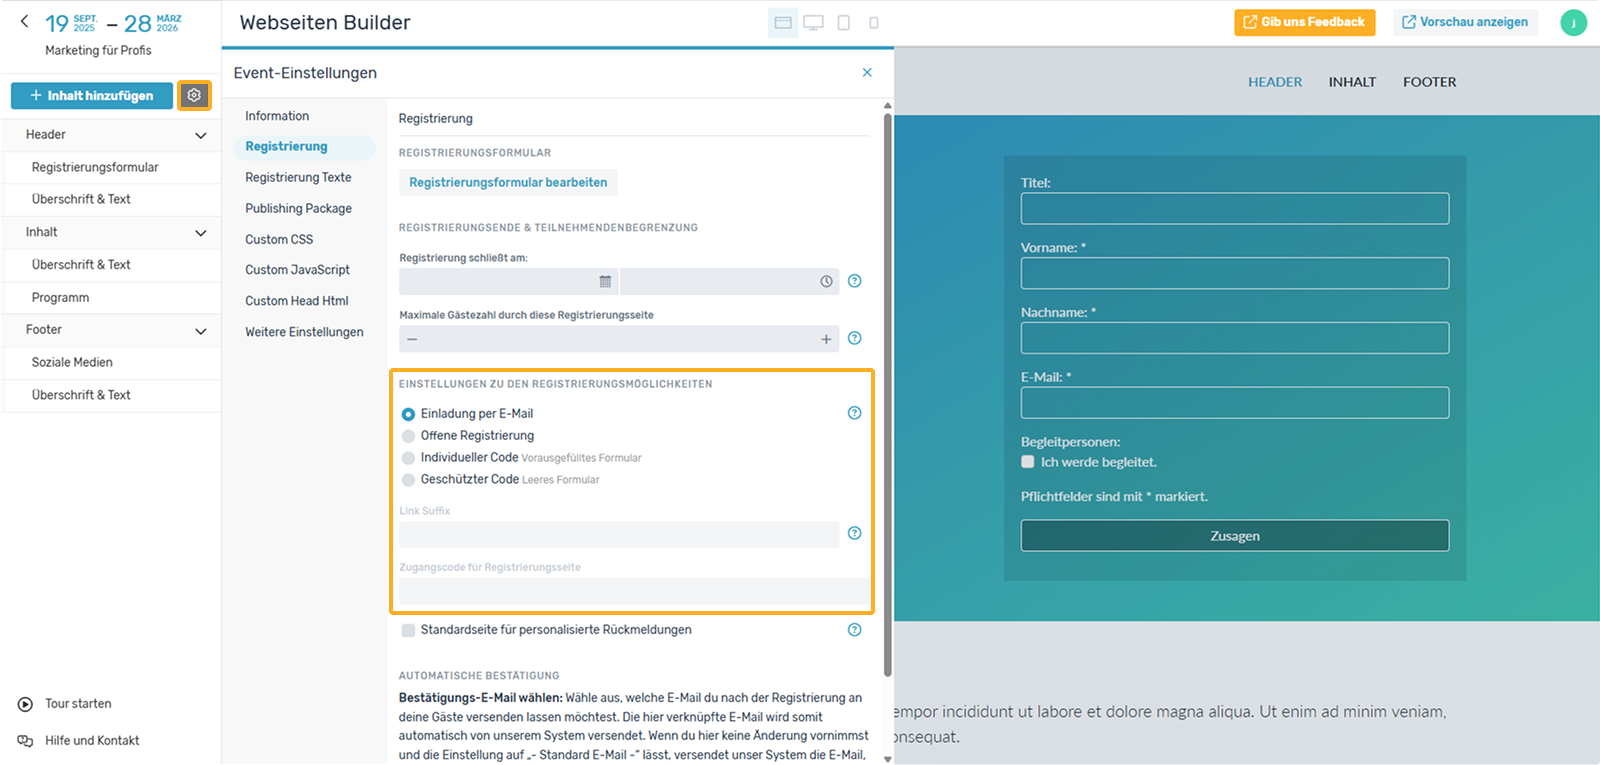Click Inhalt hinzufügen button
This screenshot has width=1600, height=765.
tap(92, 95)
